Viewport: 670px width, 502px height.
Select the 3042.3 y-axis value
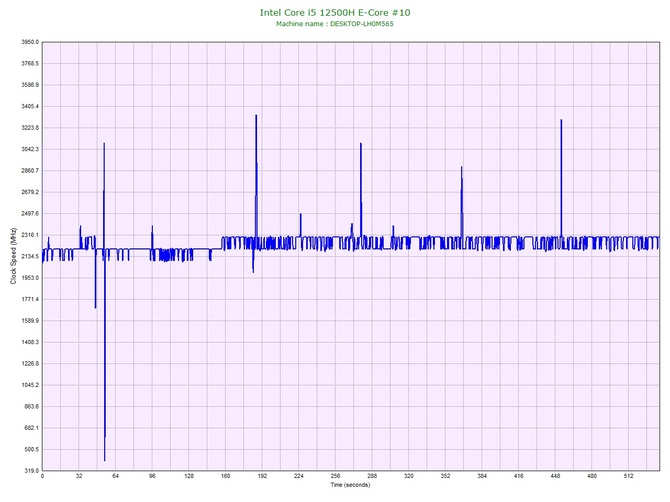30,149
